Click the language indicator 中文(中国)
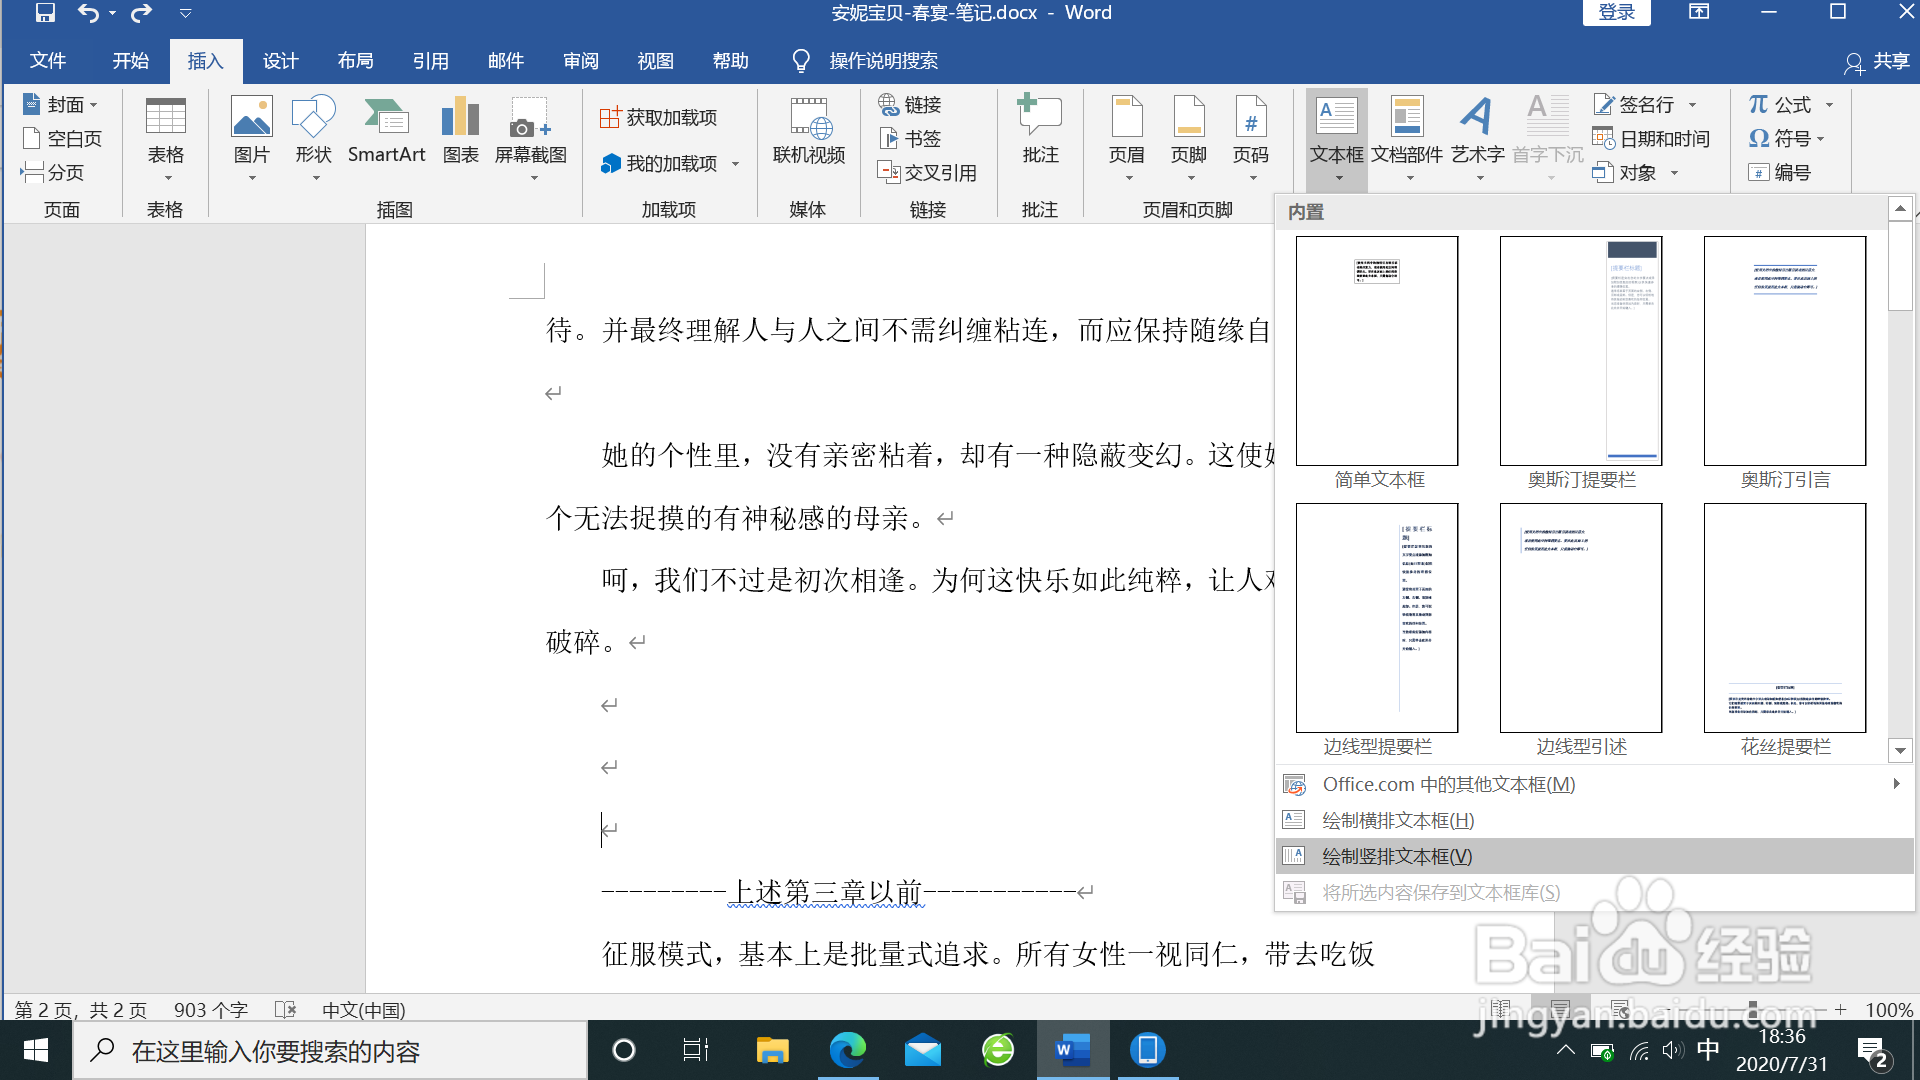The height and width of the screenshot is (1080, 1920). tap(363, 1010)
